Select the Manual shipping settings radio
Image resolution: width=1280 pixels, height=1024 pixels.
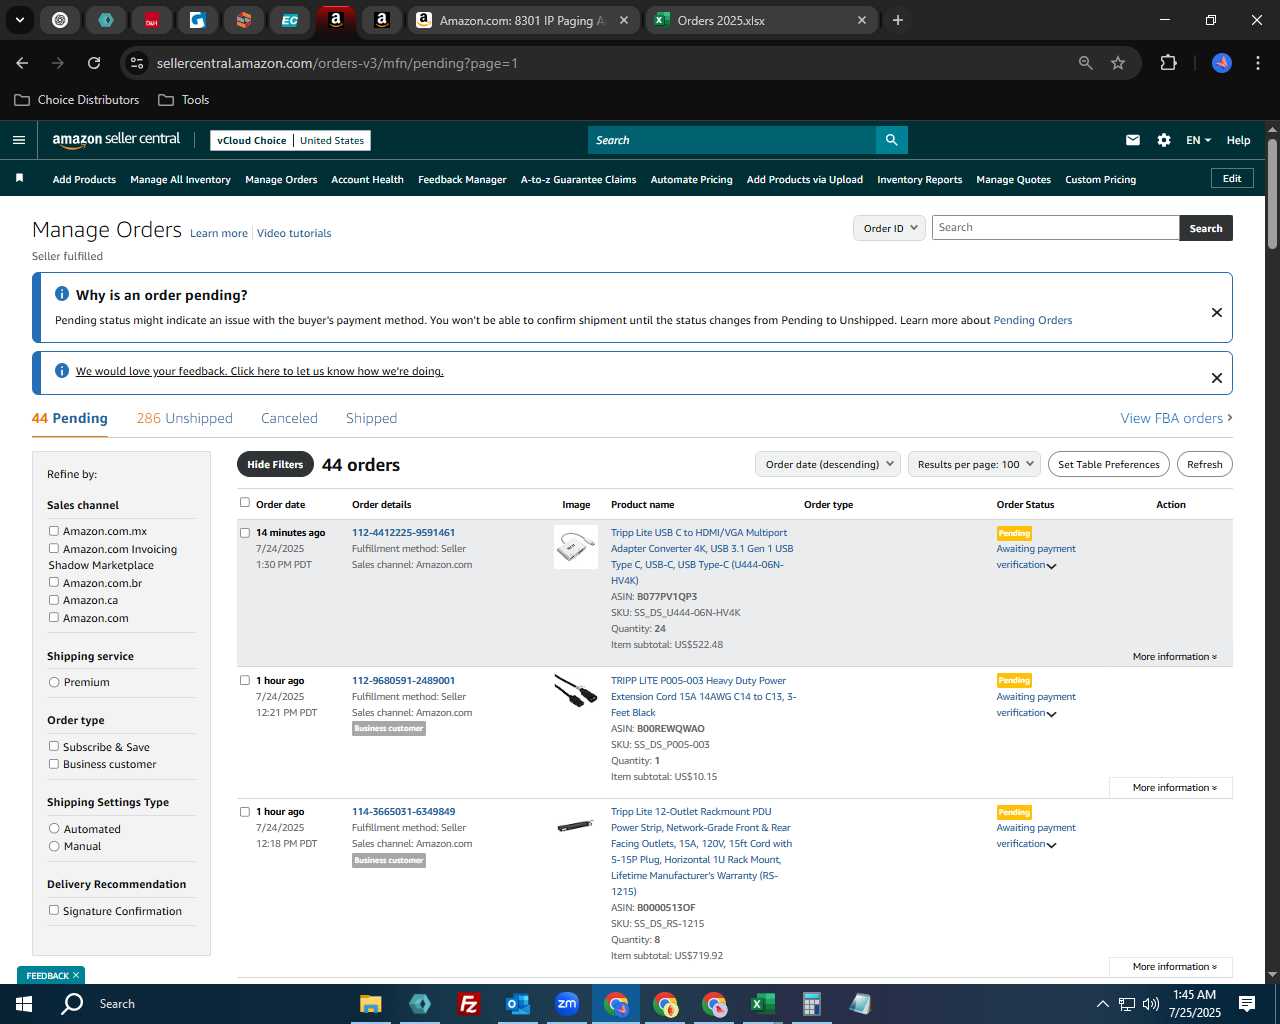[54, 846]
